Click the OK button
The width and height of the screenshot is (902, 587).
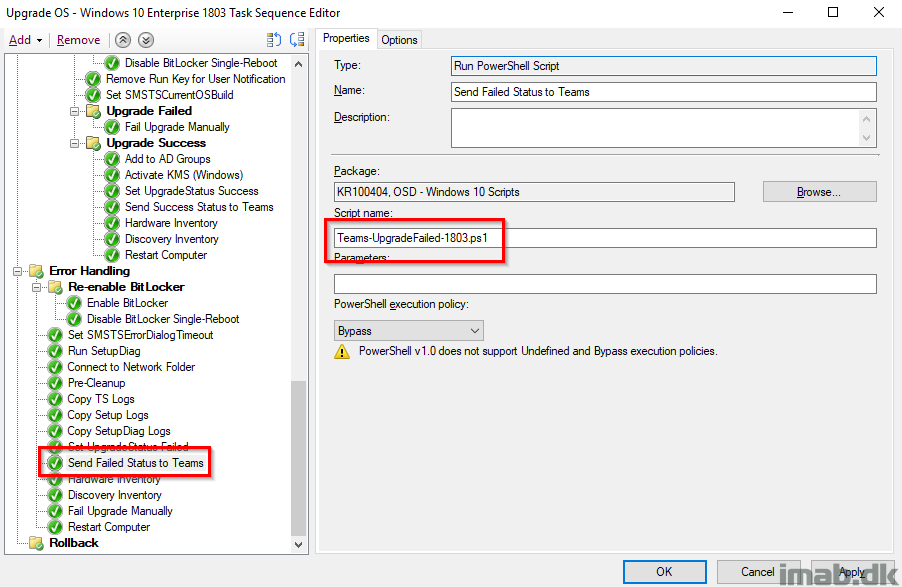(x=664, y=572)
